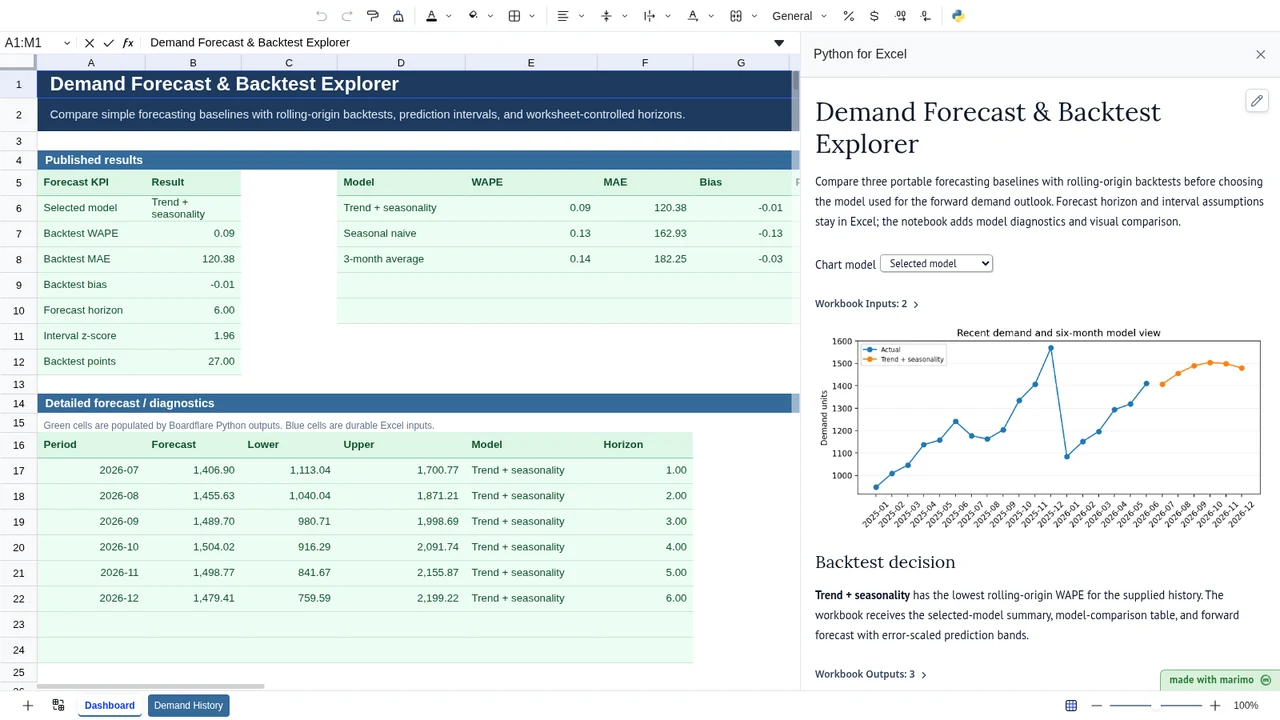
Task: Add a new sheet with the plus icon
Action: pos(28,705)
